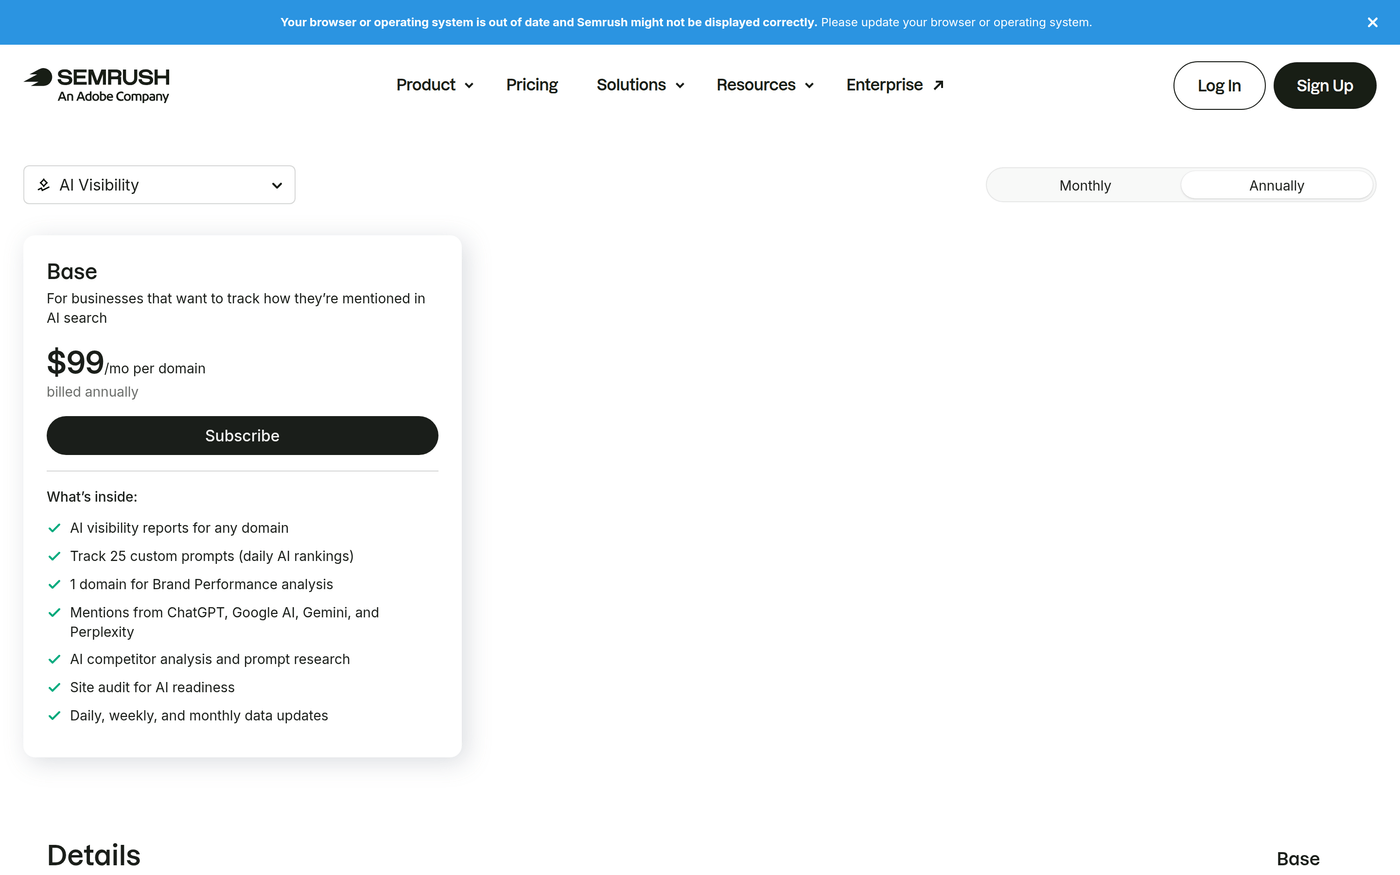This screenshot has height=875, width=1400.
Task: Switch billing to Monthly
Action: (x=1085, y=185)
